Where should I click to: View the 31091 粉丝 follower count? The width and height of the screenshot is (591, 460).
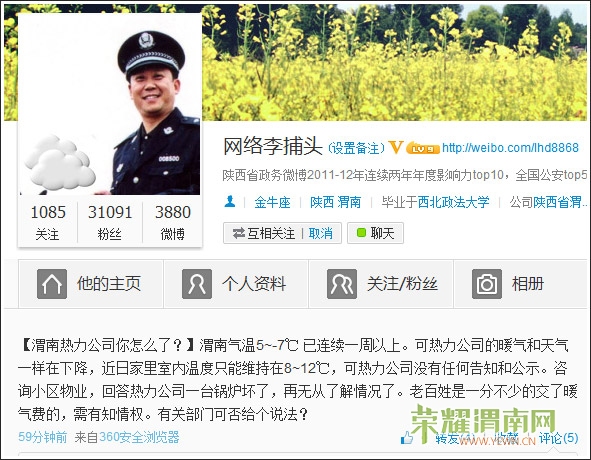[110, 222]
